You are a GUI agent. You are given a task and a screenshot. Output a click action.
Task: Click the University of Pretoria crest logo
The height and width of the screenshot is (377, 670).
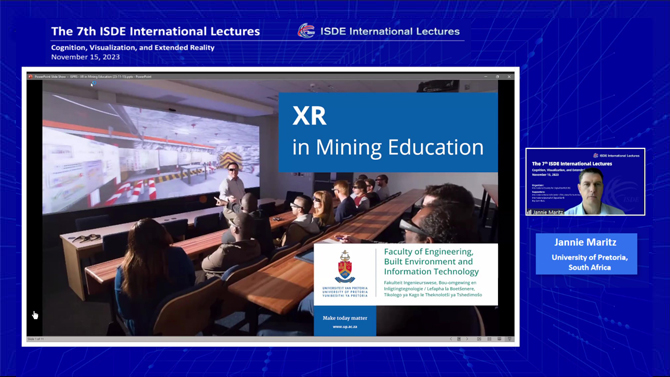[x=345, y=267]
